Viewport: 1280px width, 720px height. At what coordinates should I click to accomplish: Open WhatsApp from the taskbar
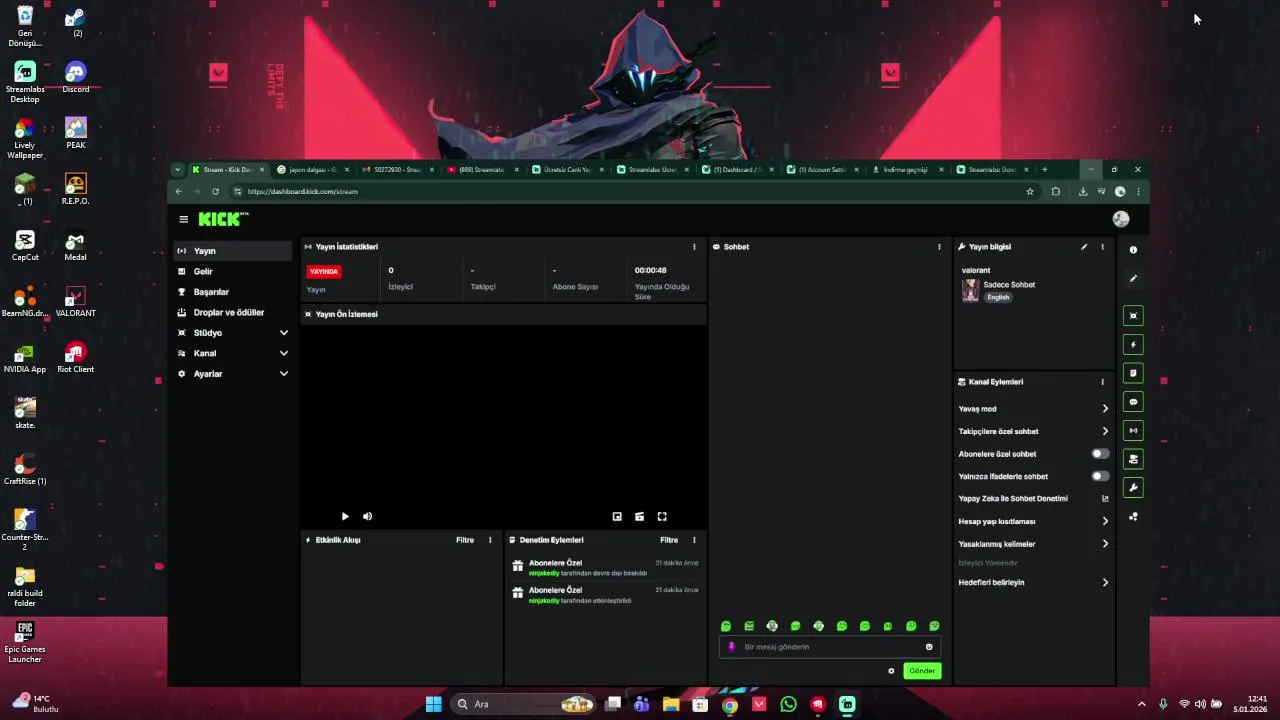(x=788, y=704)
